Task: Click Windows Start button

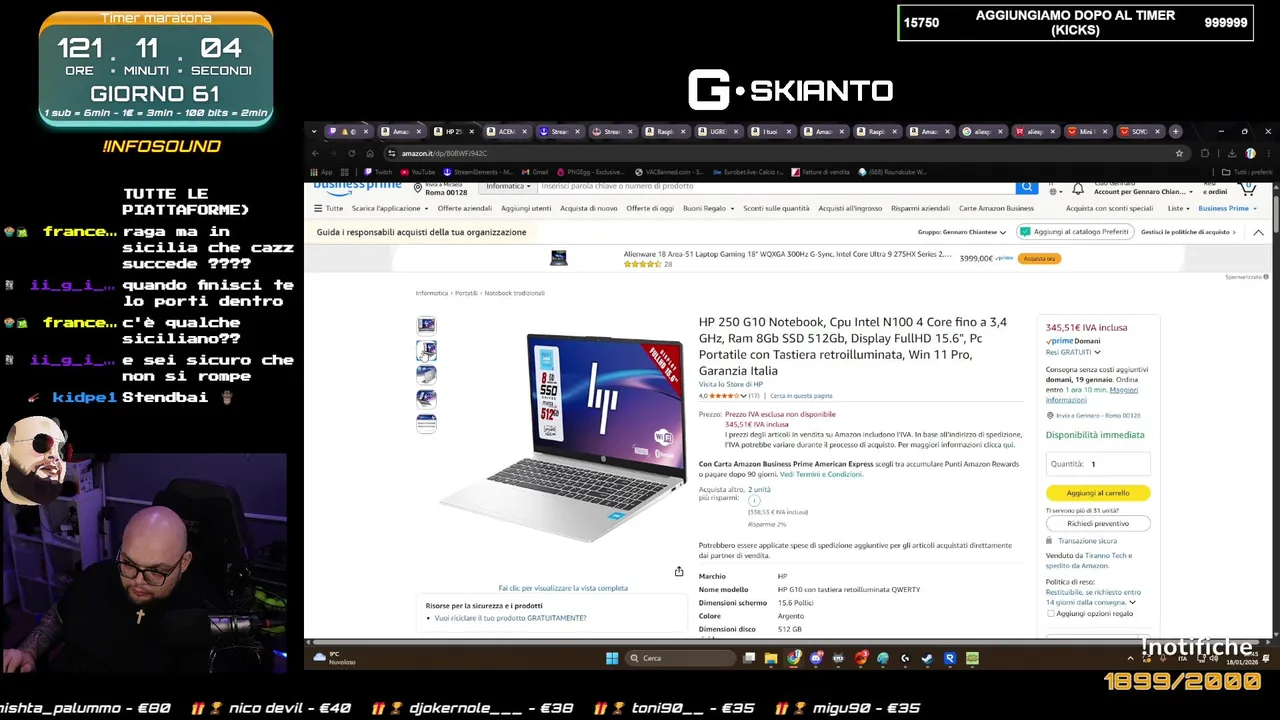Action: point(612,658)
